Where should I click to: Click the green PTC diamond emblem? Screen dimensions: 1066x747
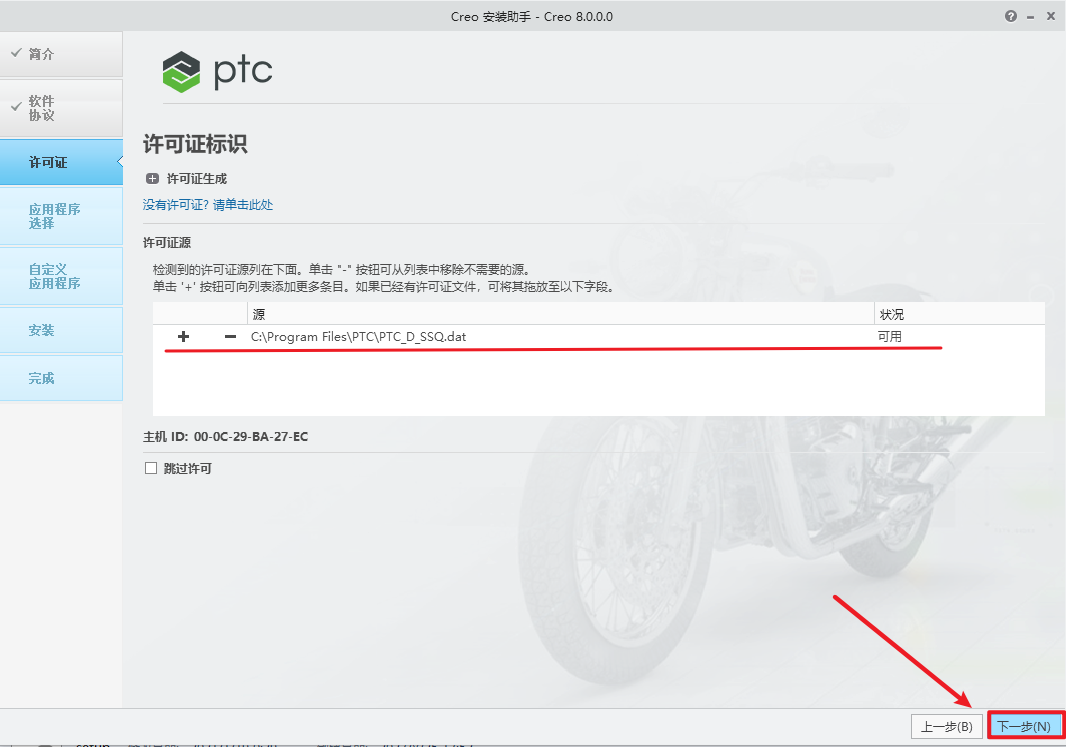click(x=181, y=72)
